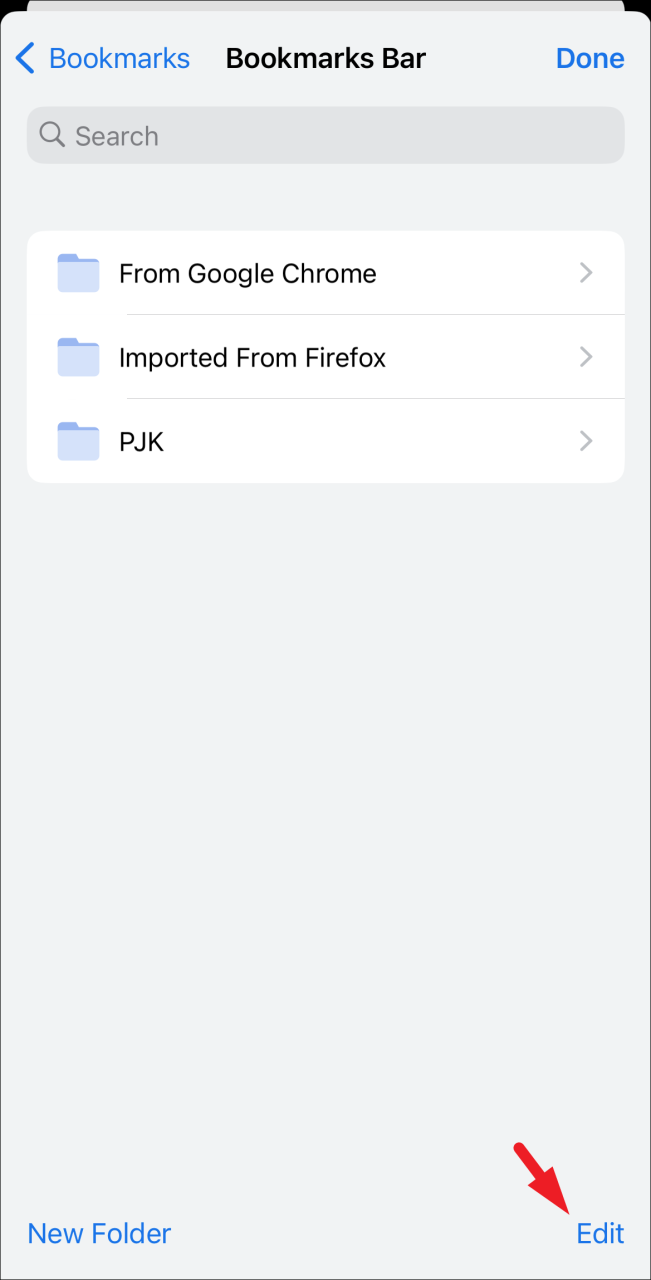Tap Edit to modify bookmarks
This screenshot has width=651, height=1280.
600,1233
